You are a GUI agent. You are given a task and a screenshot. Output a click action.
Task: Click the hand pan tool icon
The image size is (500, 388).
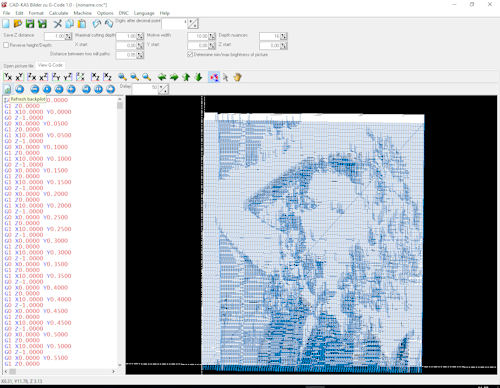[237, 77]
